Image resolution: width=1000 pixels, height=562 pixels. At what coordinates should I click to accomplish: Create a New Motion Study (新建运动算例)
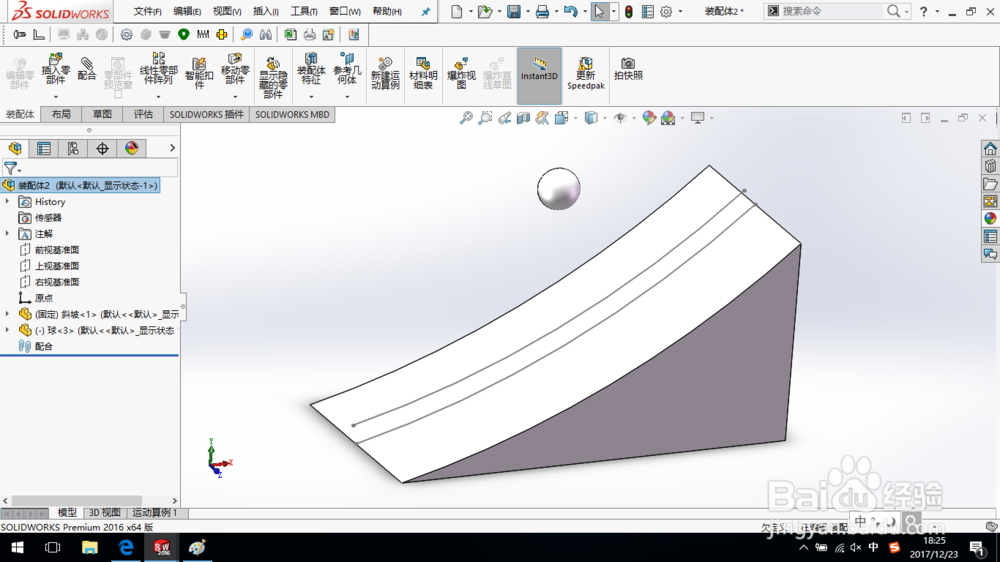385,73
